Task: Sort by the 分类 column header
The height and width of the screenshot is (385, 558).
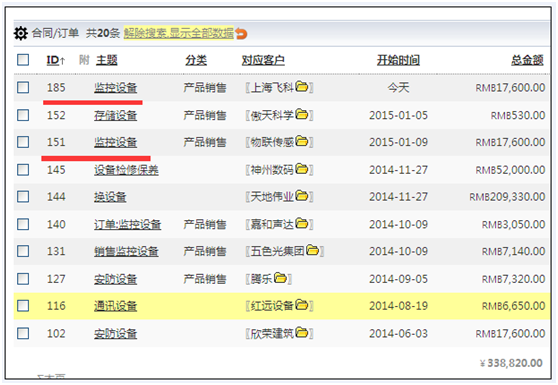Action: 196,60
